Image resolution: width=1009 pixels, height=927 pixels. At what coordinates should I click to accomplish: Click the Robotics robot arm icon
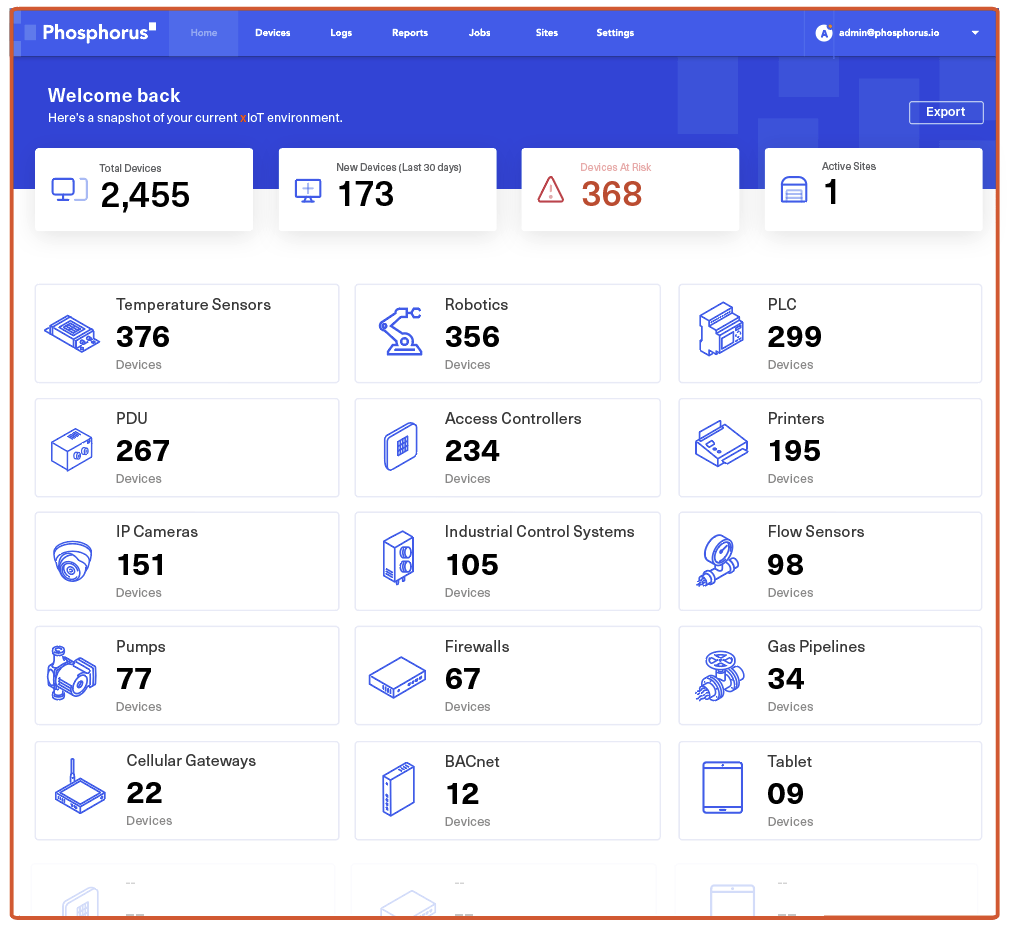(x=400, y=332)
